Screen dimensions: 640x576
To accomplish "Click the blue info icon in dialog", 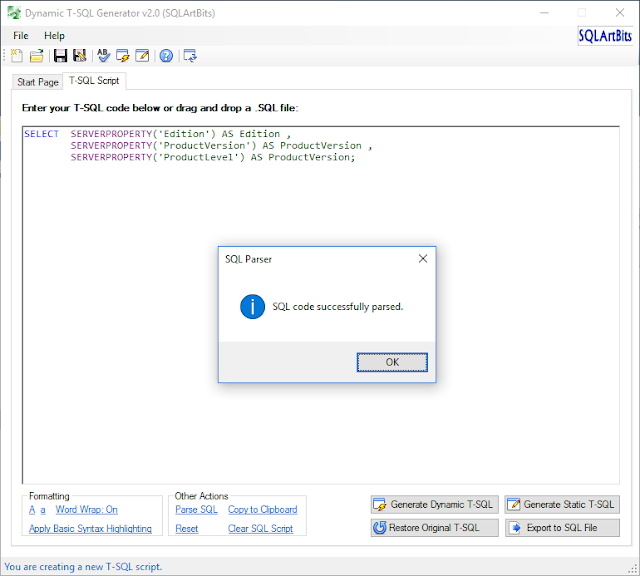I will [x=252, y=307].
